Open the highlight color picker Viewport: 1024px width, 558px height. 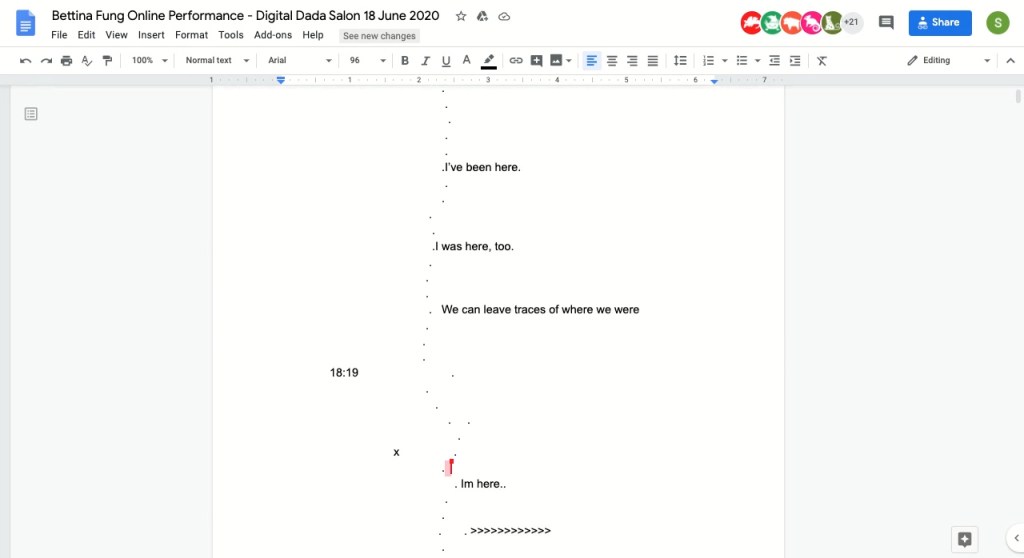[488, 61]
